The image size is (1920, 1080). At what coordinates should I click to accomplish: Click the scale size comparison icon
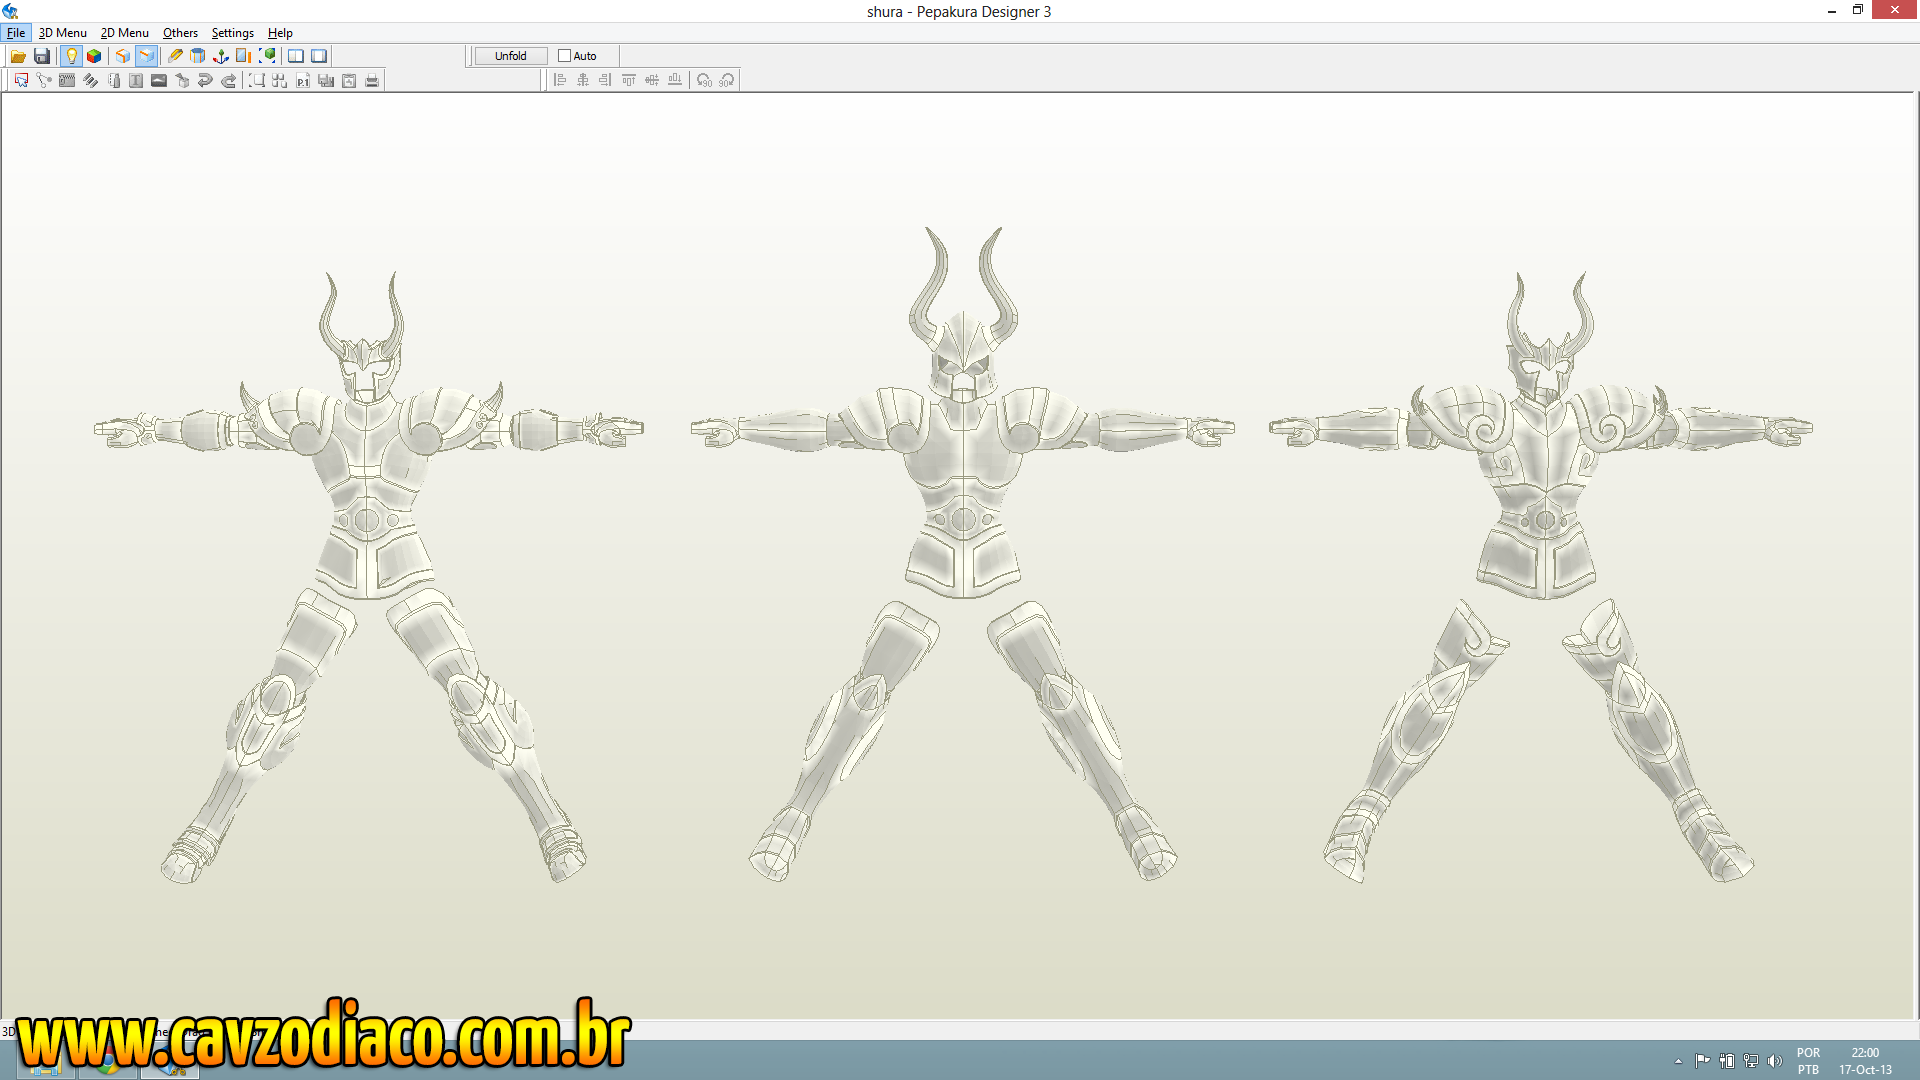(244, 56)
